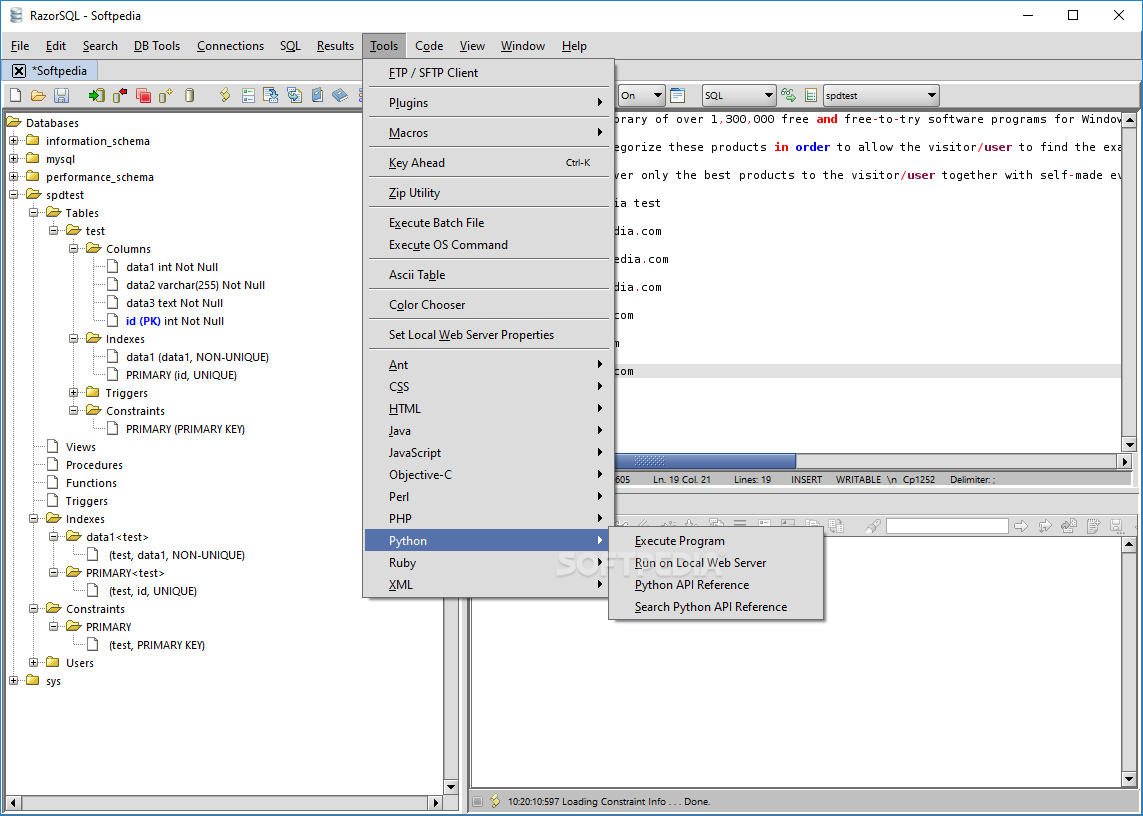Image resolution: width=1143 pixels, height=816 pixels.
Task: Click the glasses with green arrow icon
Action: click(x=788, y=96)
